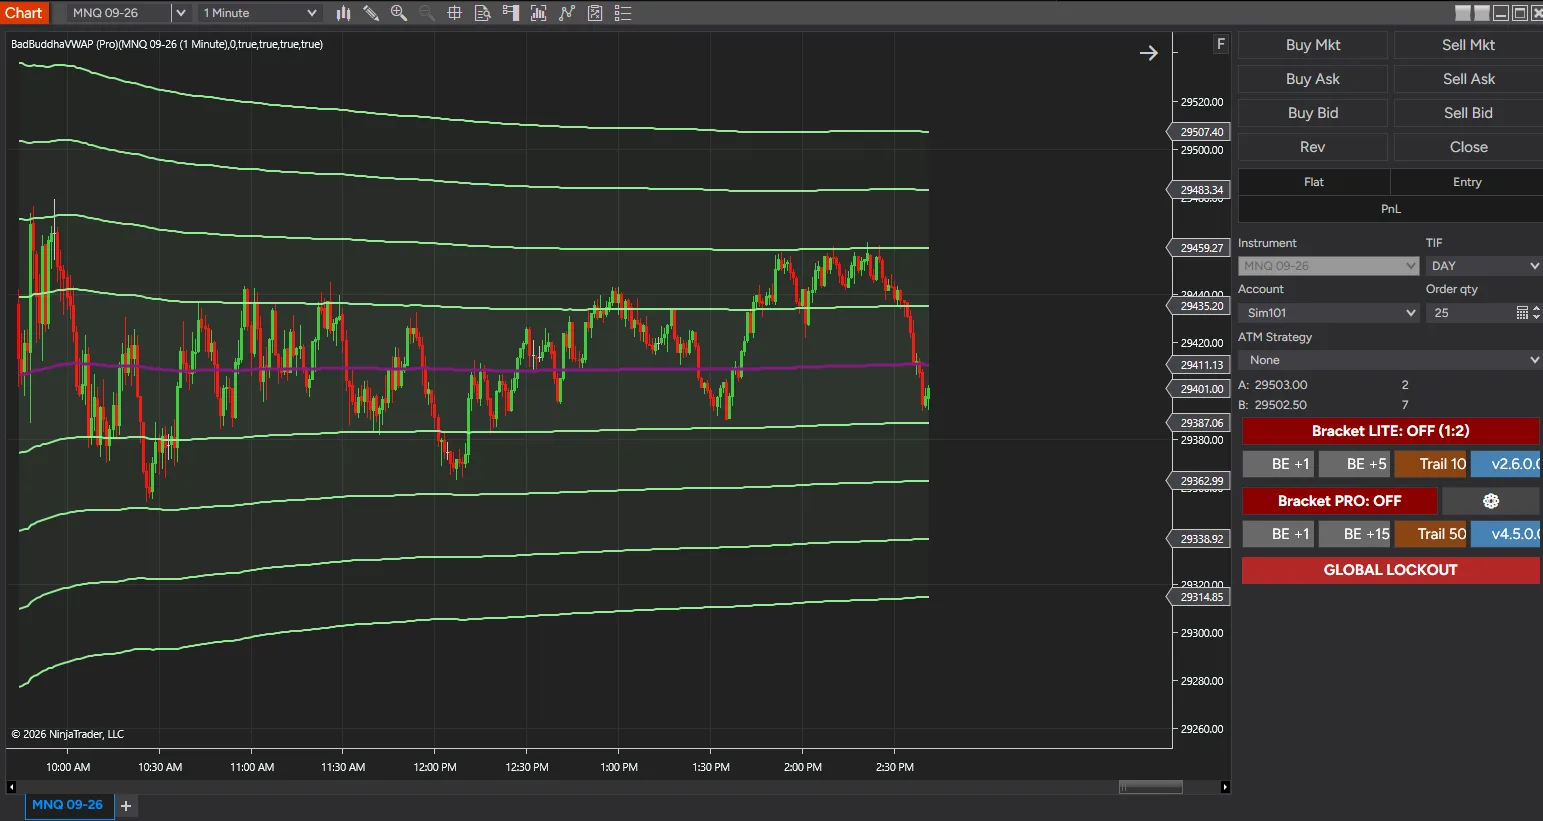Open the order quantity numpad icon

(x=1522, y=313)
